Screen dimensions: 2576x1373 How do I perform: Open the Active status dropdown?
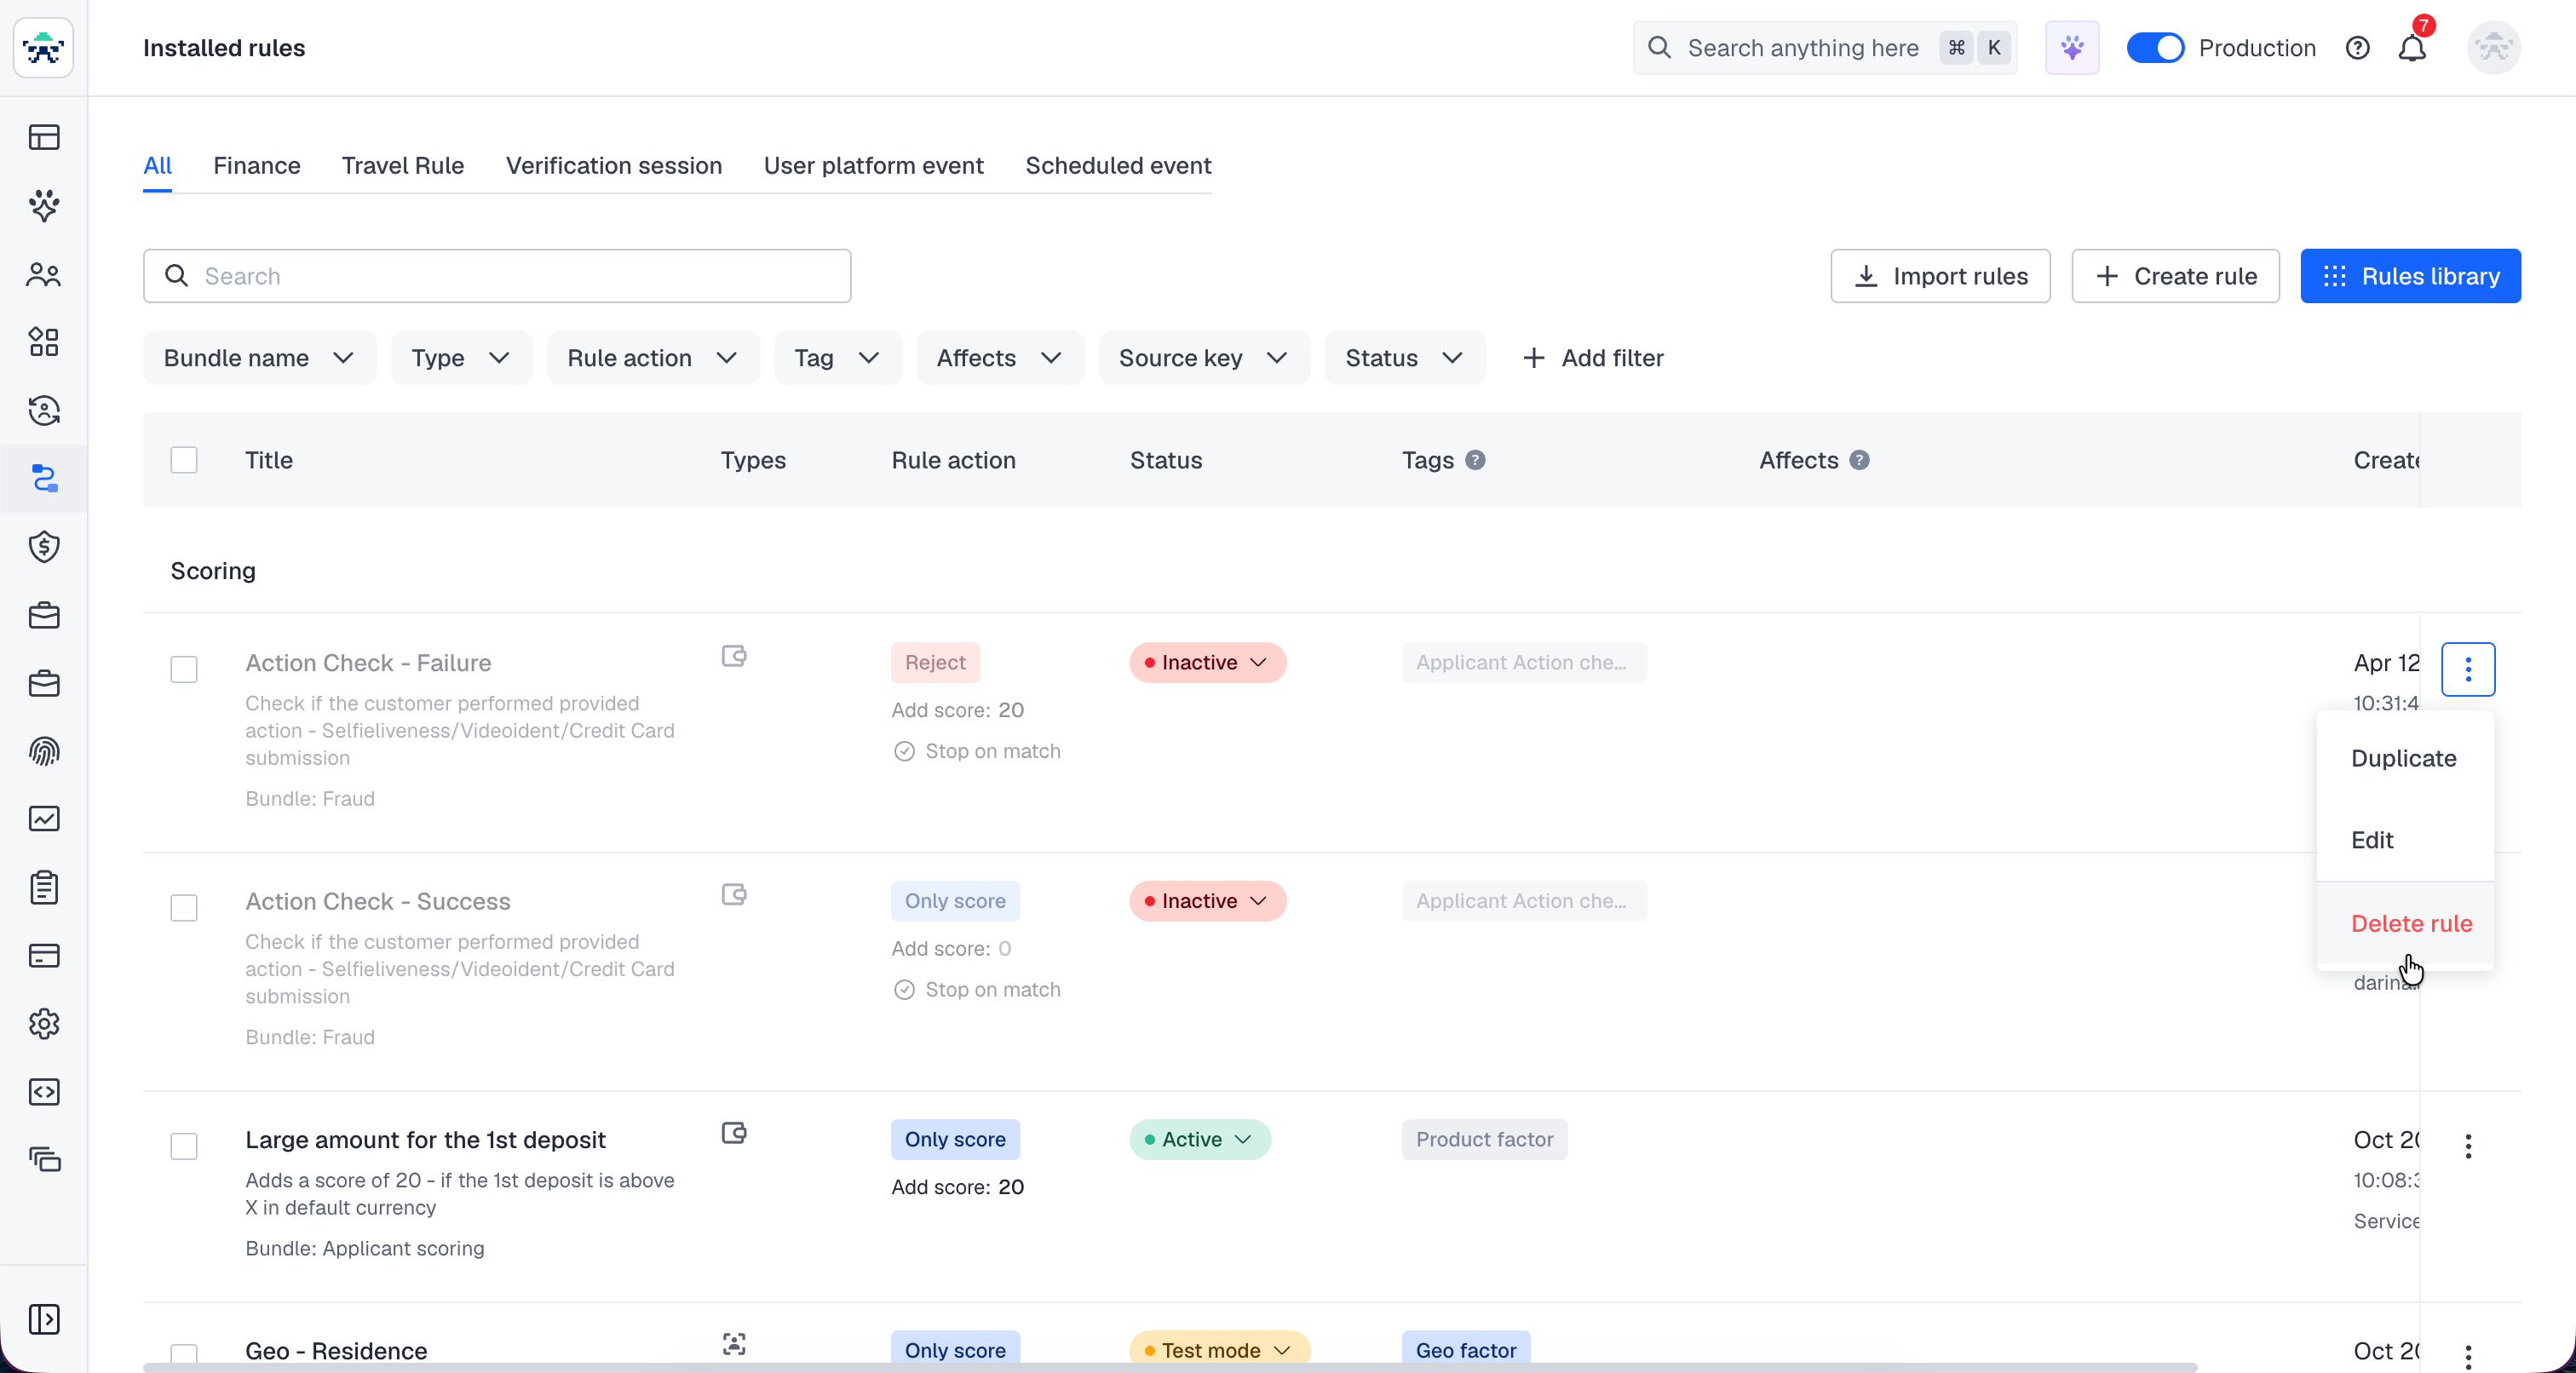[1199, 1139]
